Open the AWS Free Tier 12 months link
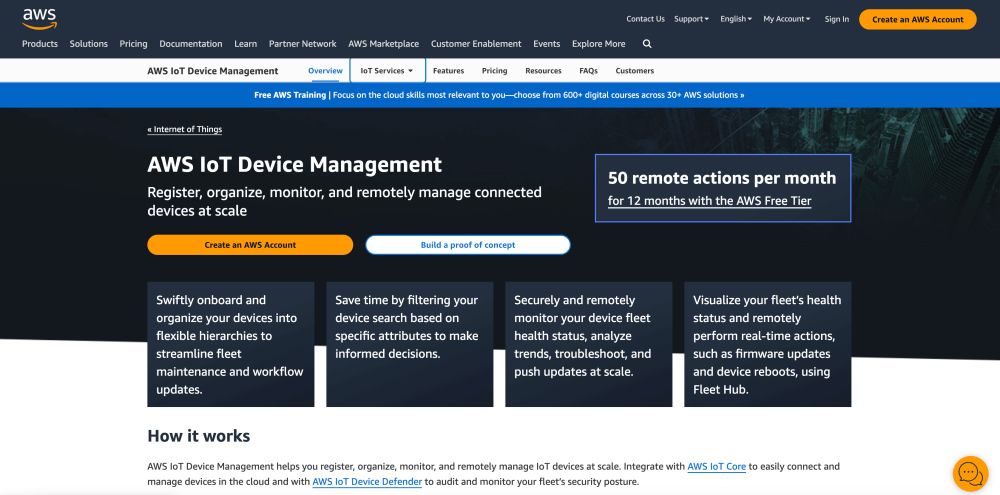The image size is (1000, 495). [709, 201]
